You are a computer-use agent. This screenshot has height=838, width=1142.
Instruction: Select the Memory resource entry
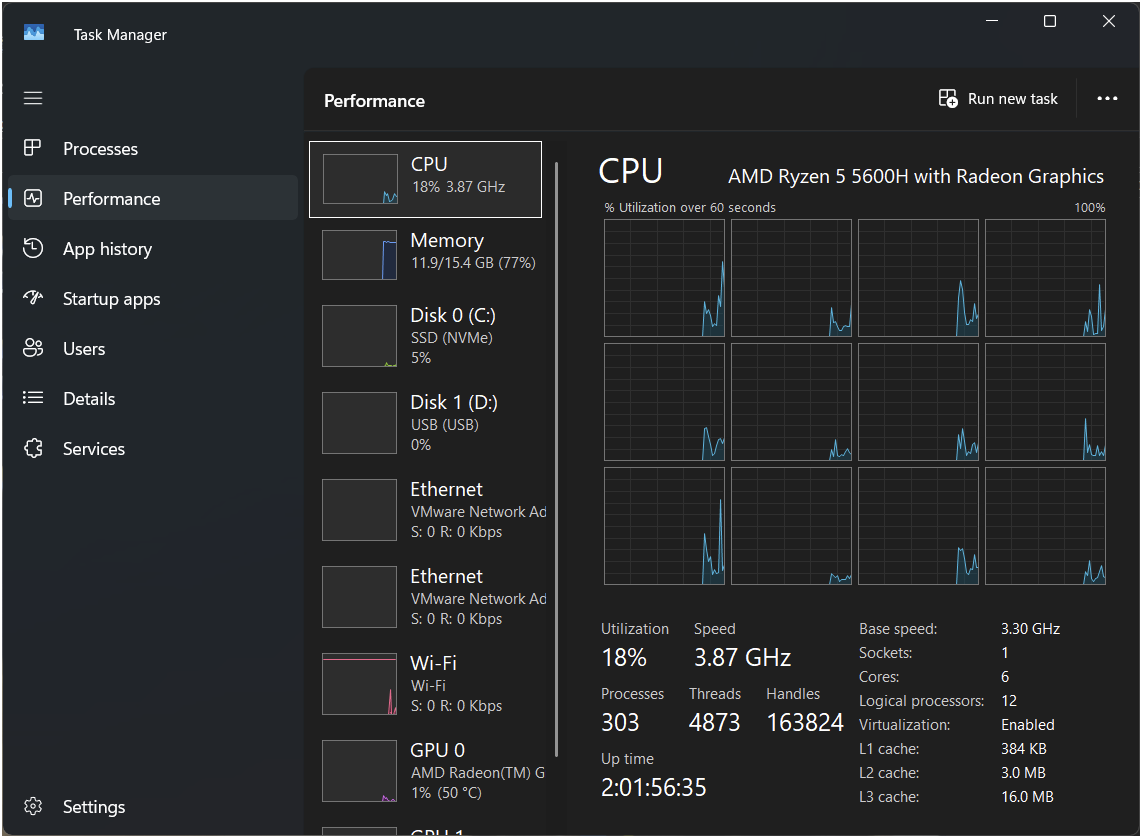(x=425, y=254)
